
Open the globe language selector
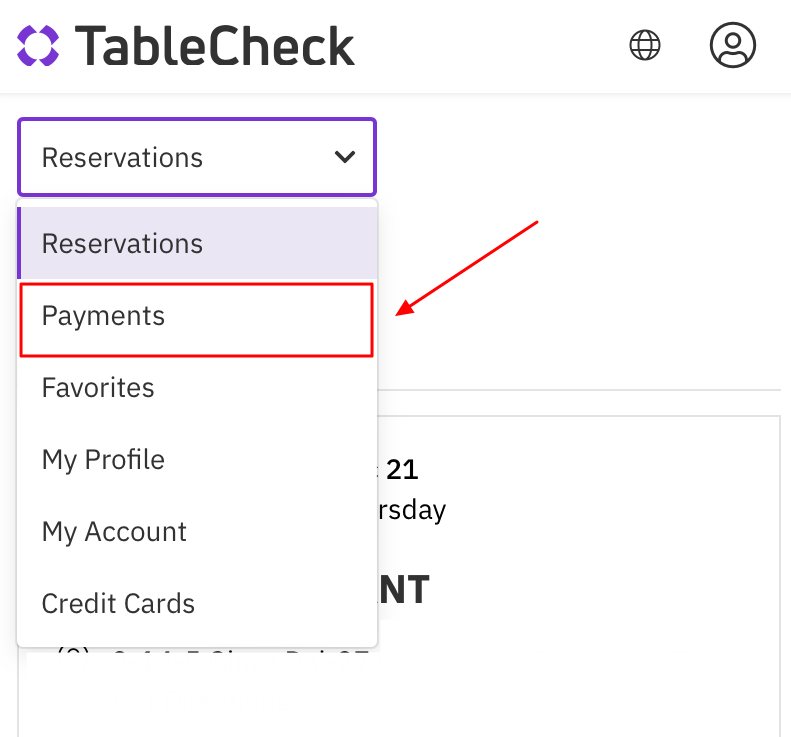tap(645, 45)
